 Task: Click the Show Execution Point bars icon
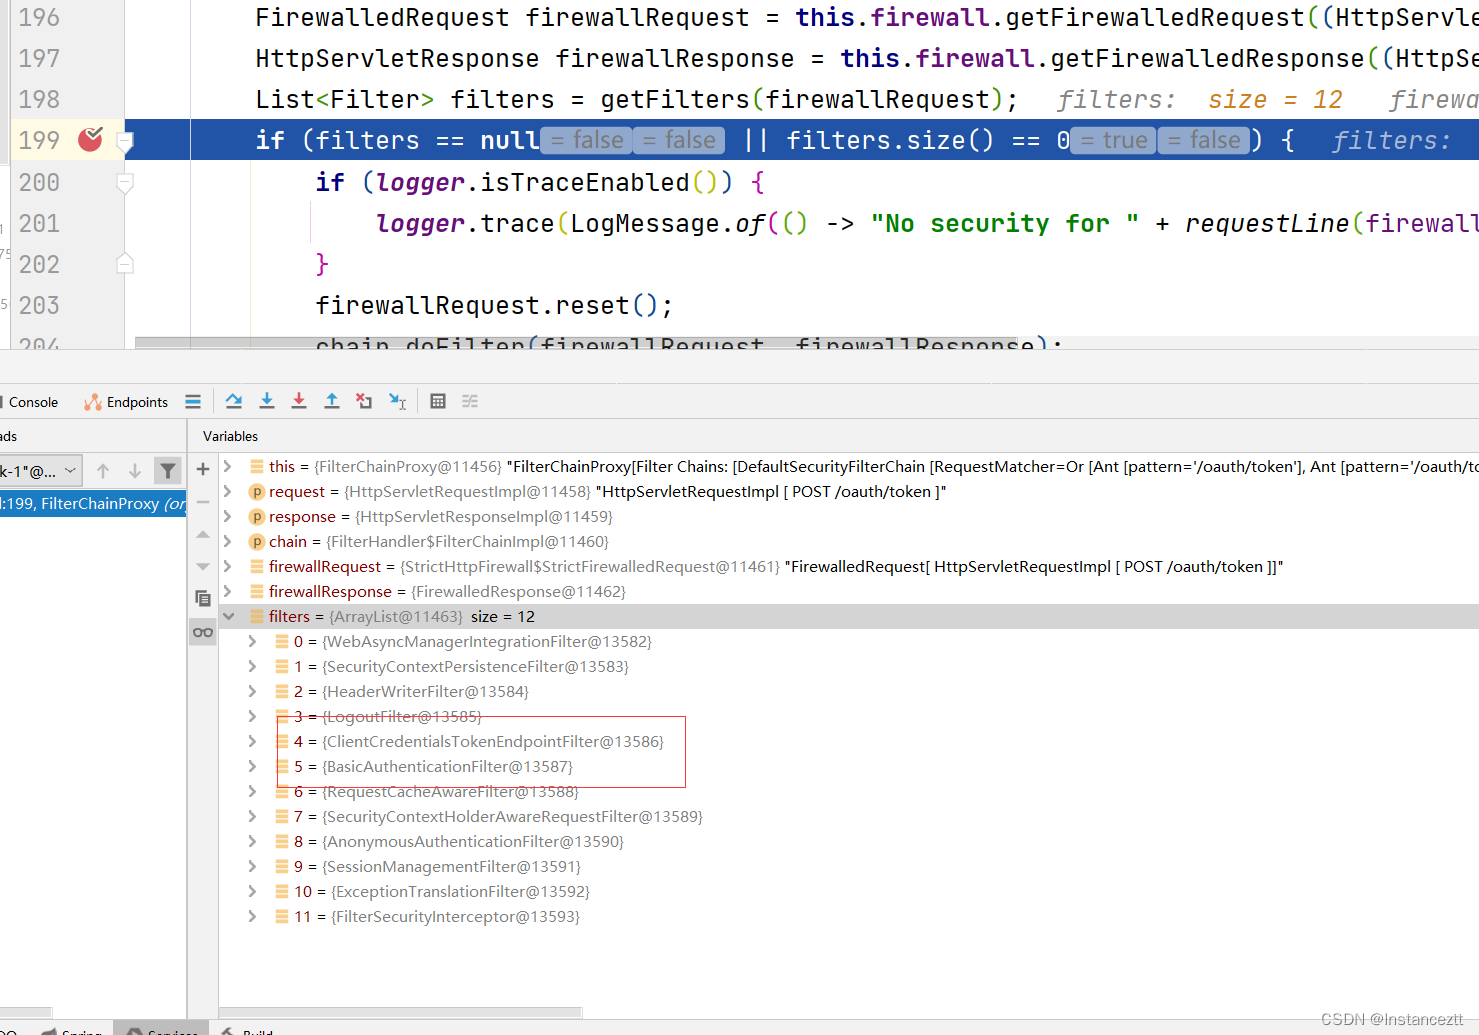(193, 402)
